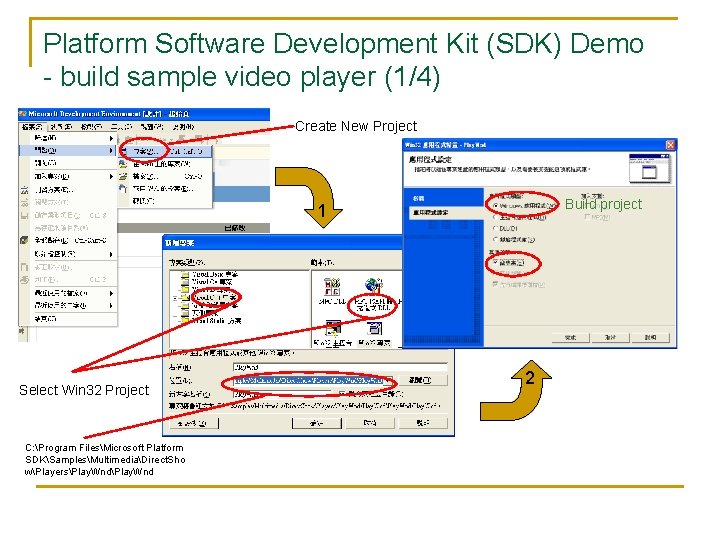Close the Win32 application wizard with its red X

pos(670,145)
